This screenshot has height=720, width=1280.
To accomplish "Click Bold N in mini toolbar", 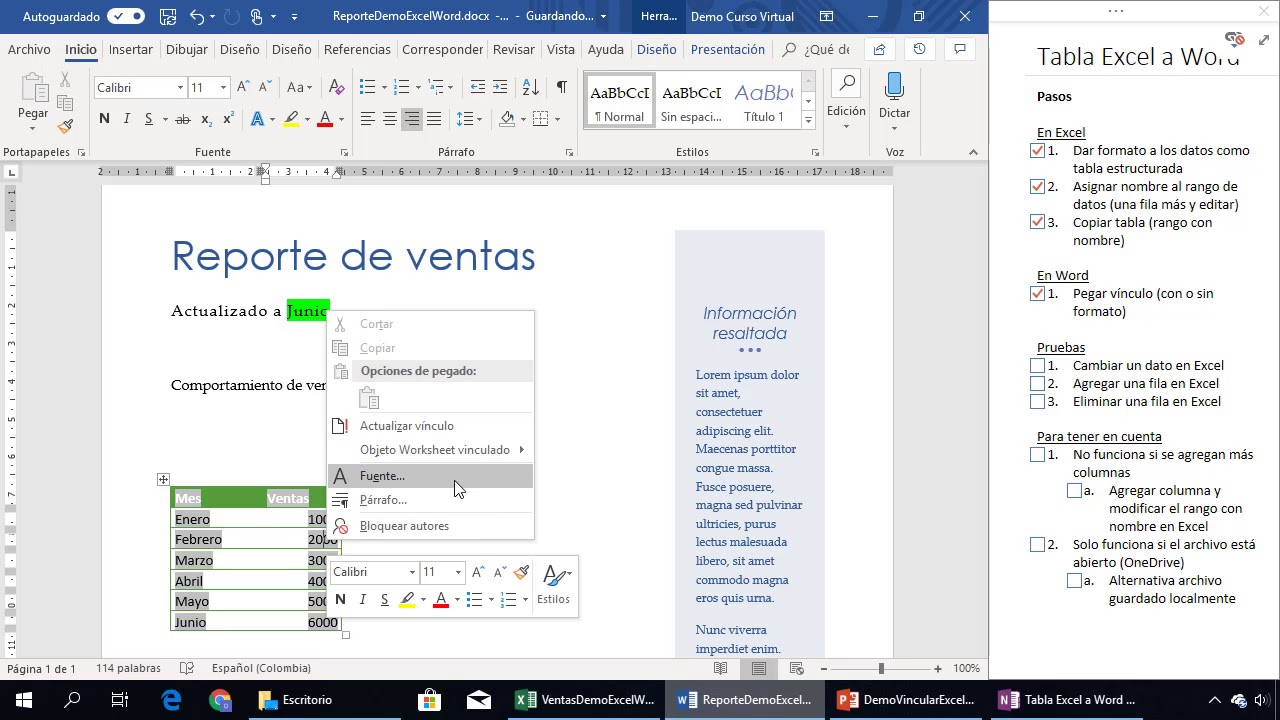I will [340, 599].
